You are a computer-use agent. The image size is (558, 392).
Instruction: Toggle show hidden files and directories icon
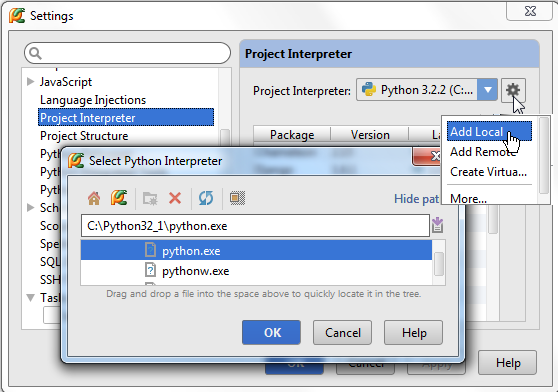[237, 198]
